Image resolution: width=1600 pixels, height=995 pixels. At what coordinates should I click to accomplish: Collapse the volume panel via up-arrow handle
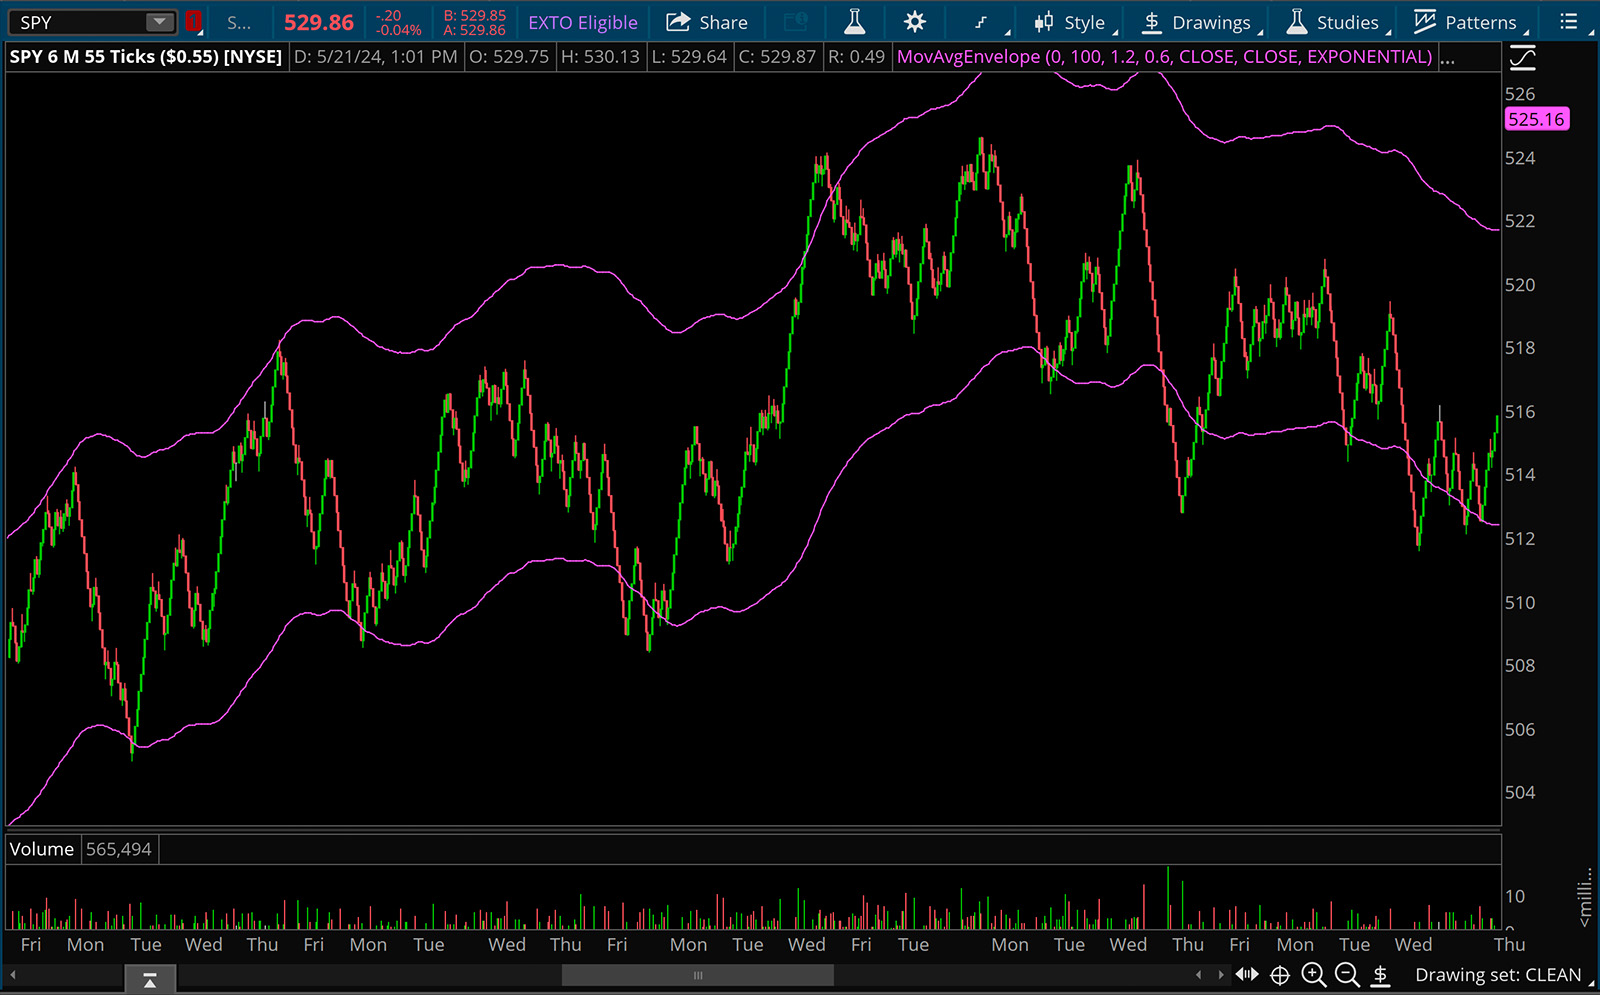coord(150,980)
